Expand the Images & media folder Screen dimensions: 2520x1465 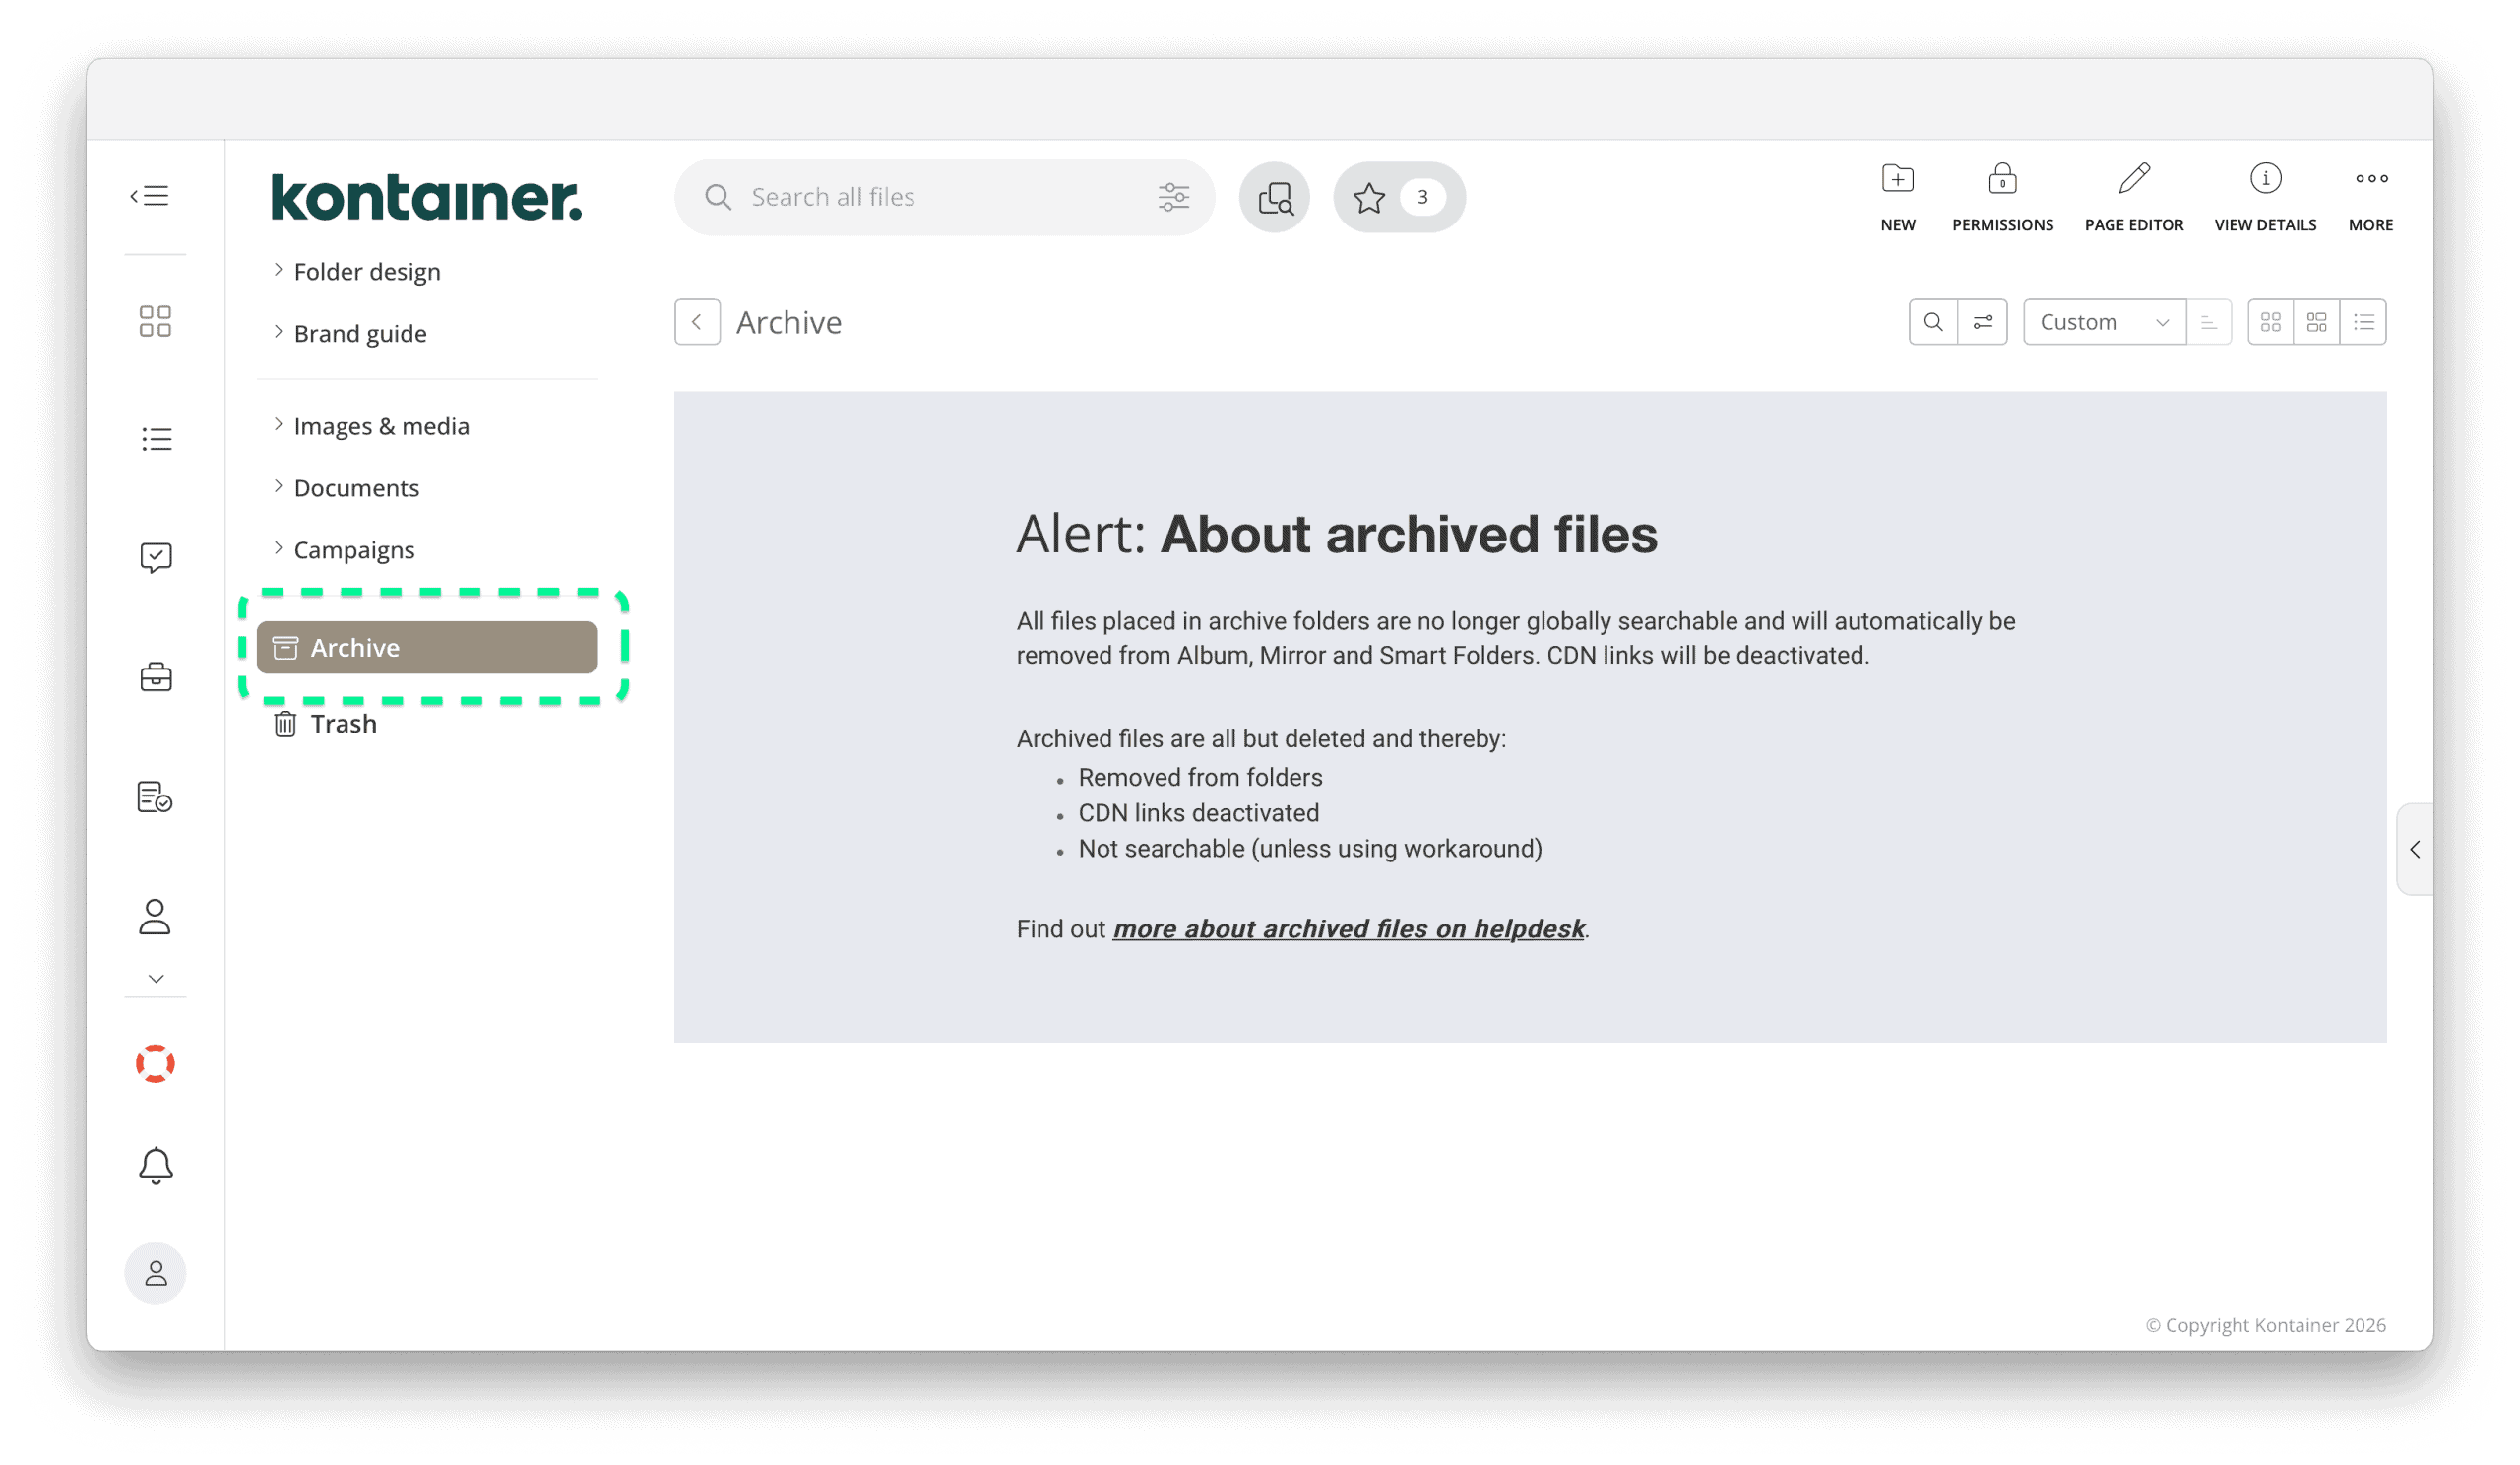(x=381, y=425)
